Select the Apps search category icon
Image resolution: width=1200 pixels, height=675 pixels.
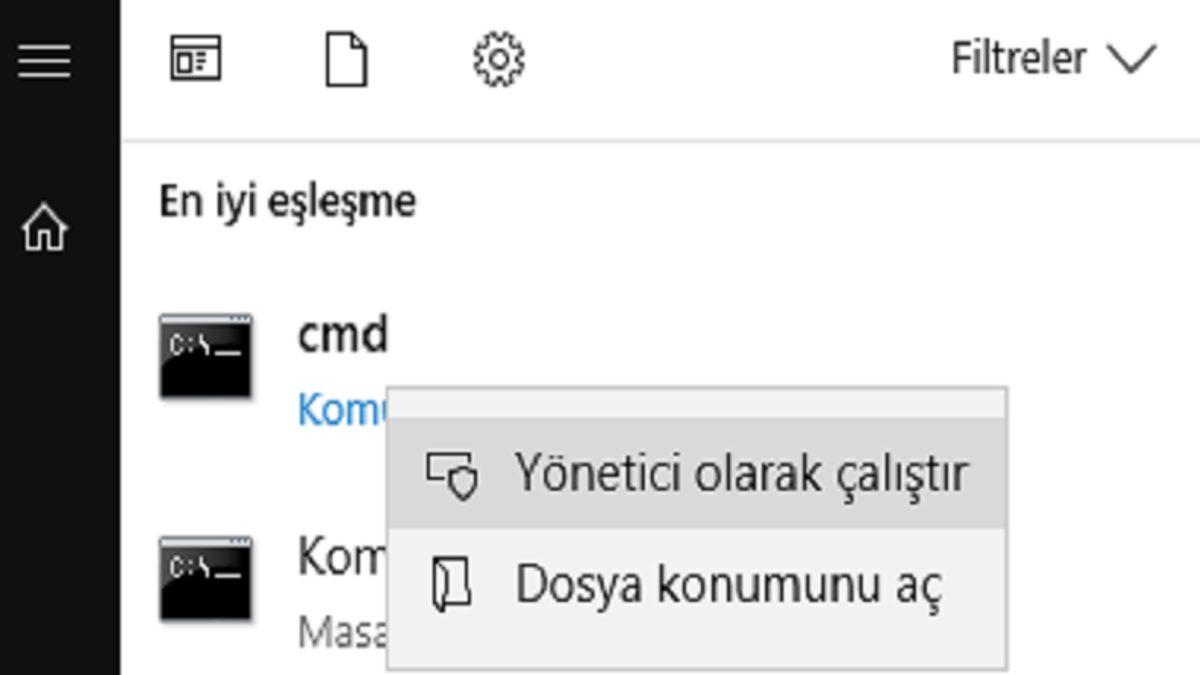coord(193,57)
